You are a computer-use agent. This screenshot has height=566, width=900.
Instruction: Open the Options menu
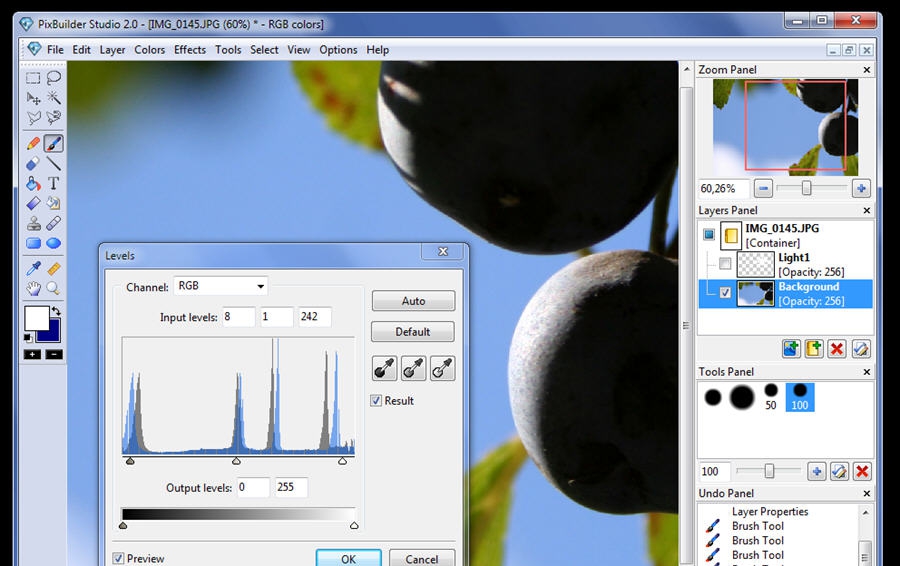click(x=338, y=50)
